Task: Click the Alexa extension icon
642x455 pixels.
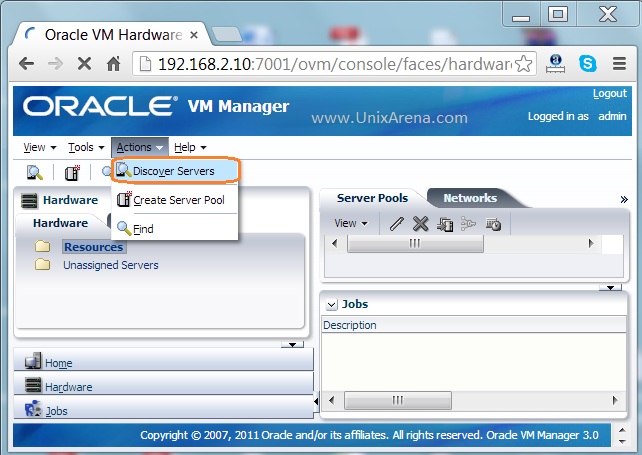Action: (x=556, y=63)
